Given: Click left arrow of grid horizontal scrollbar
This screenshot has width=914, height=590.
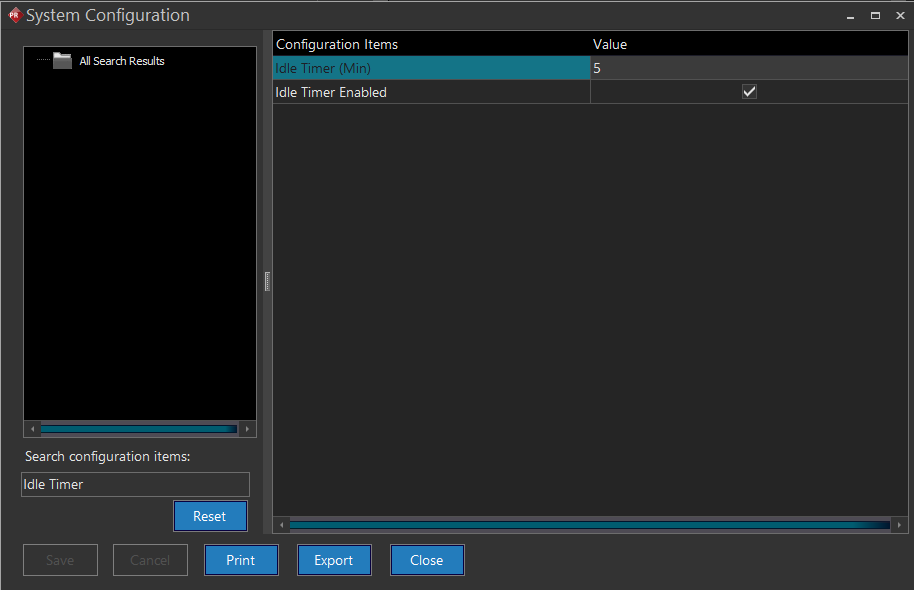Looking at the screenshot, I should pyautogui.click(x=282, y=525).
